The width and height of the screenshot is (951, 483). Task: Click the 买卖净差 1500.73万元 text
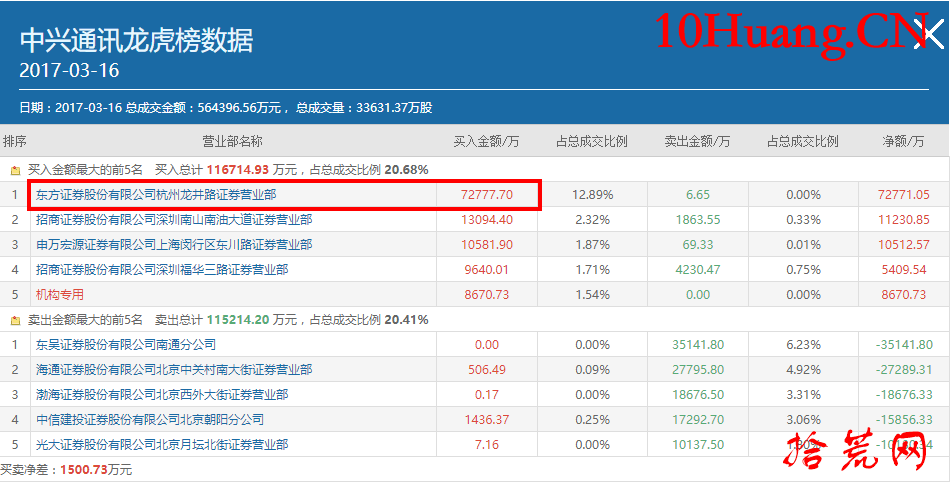66,470
